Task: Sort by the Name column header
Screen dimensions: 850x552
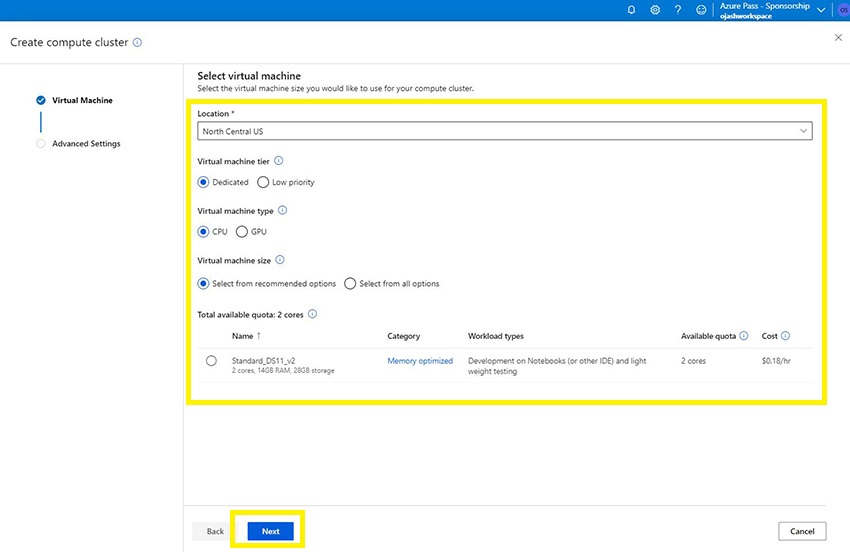Action: pos(243,336)
